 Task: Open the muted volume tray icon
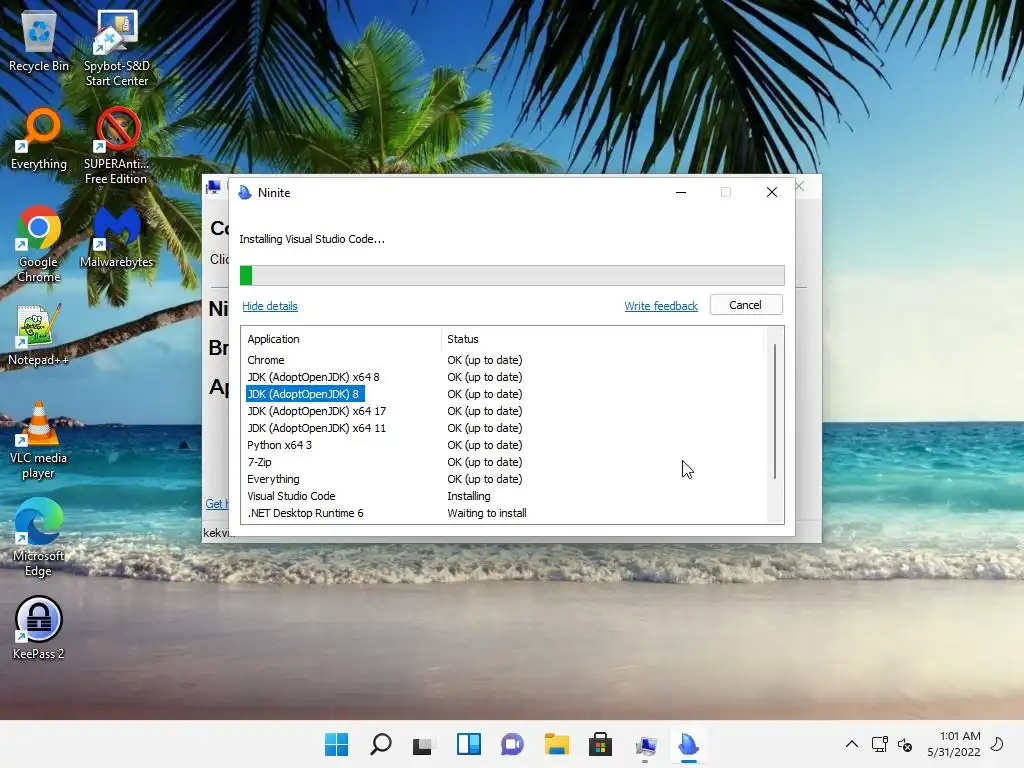[905, 744]
